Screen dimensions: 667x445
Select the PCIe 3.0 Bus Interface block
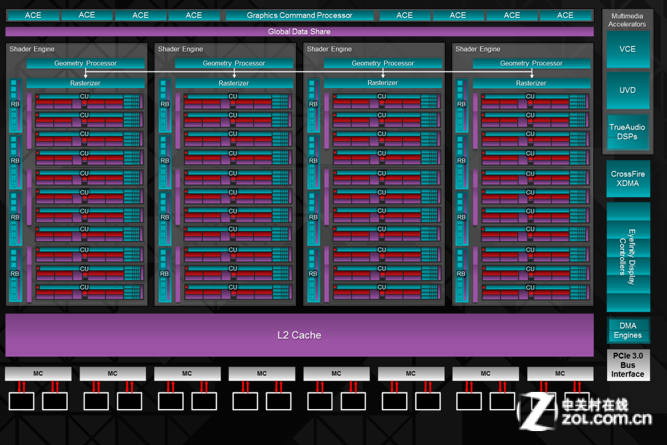click(627, 365)
